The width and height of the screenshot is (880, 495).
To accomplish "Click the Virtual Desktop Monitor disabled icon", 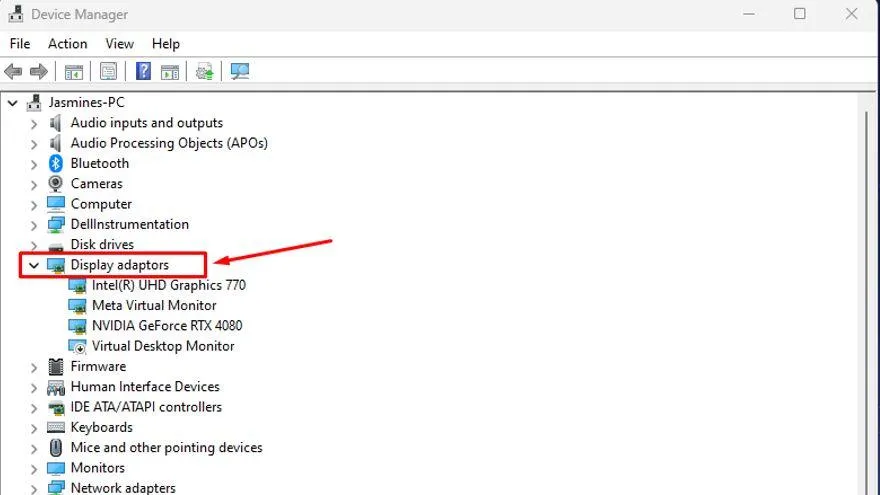I will point(77,346).
